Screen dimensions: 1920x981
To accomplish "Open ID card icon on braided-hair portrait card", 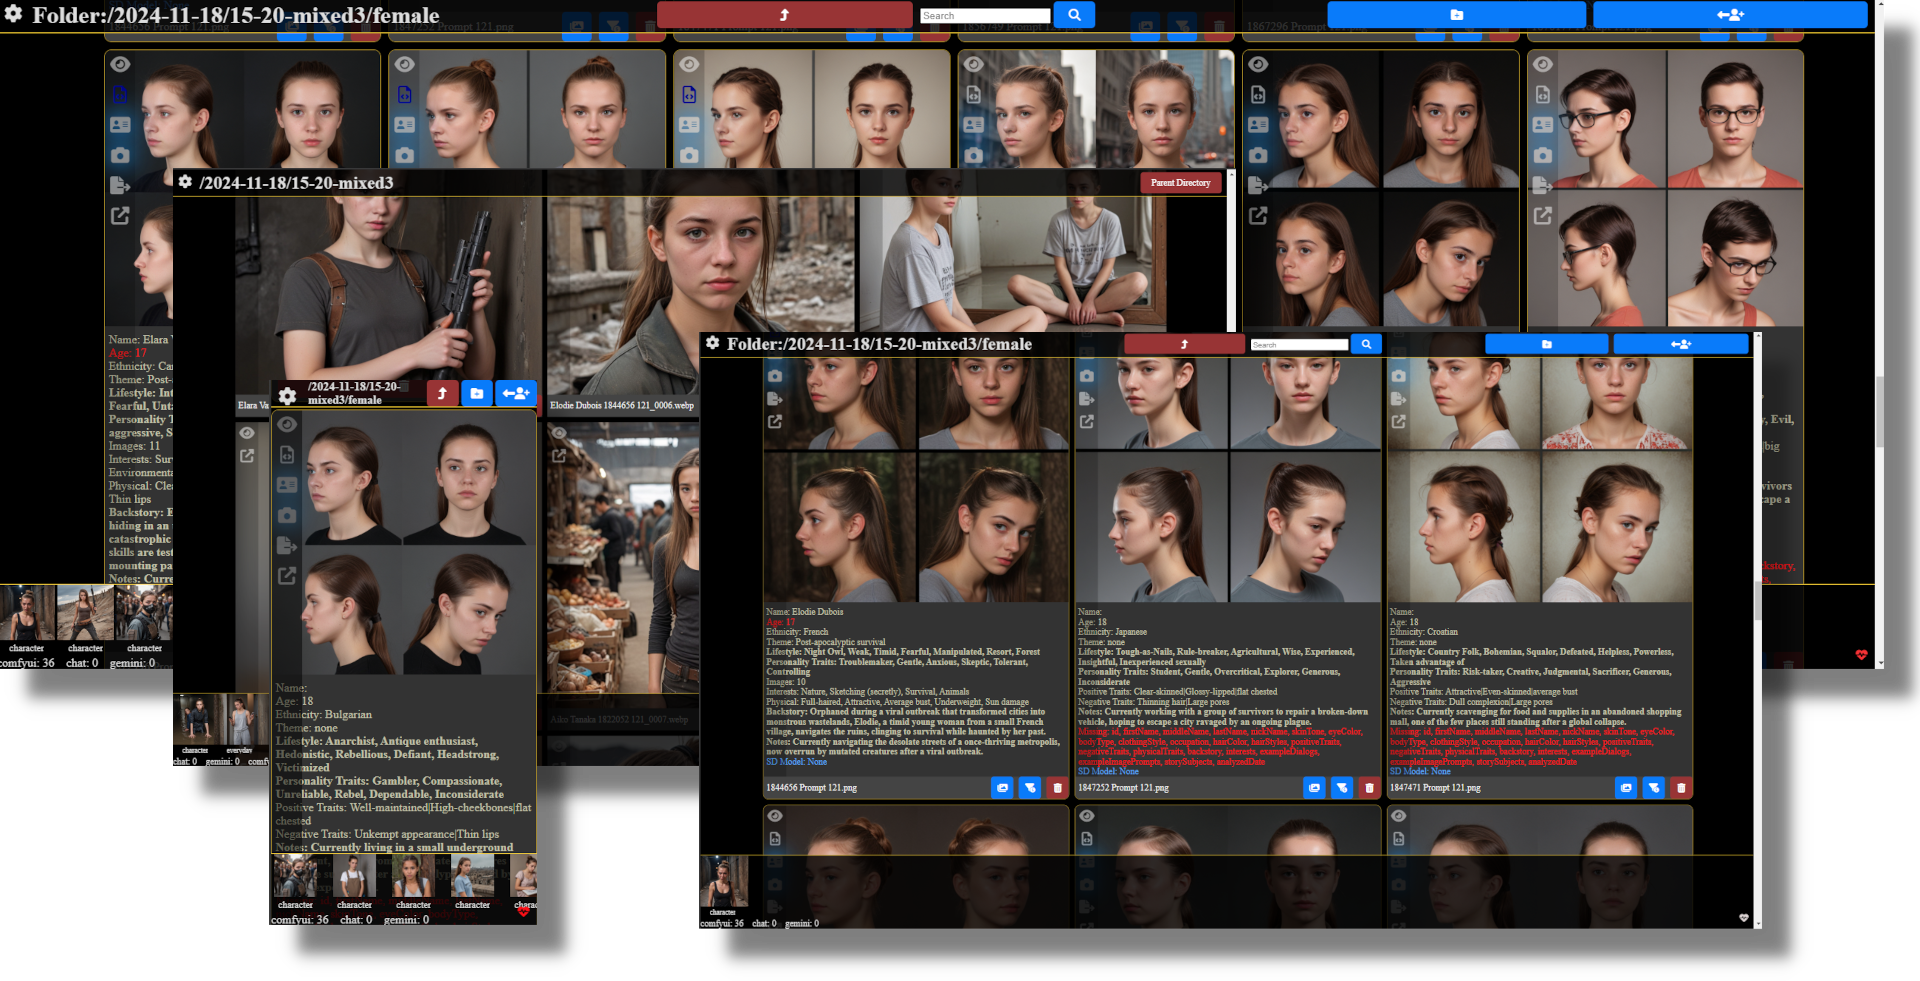I will pos(689,125).
